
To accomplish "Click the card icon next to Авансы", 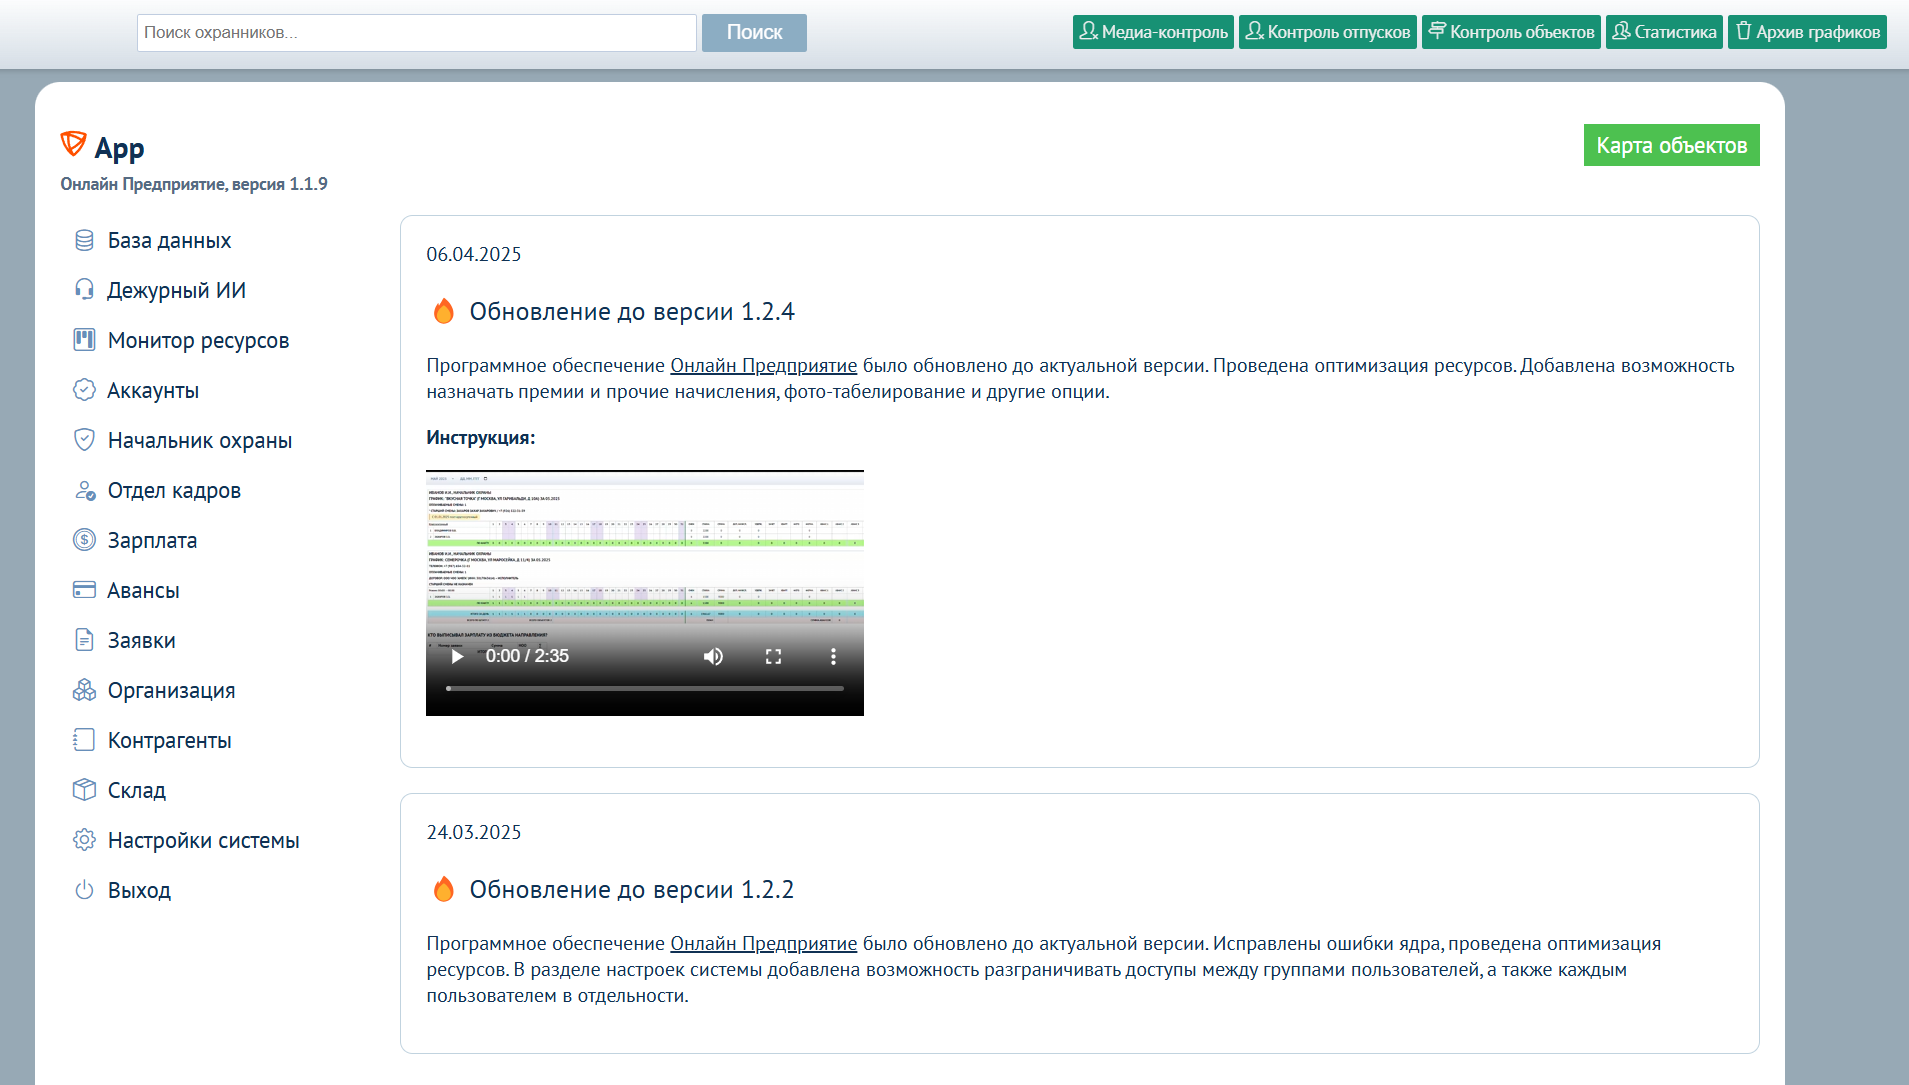I will 84,590.
